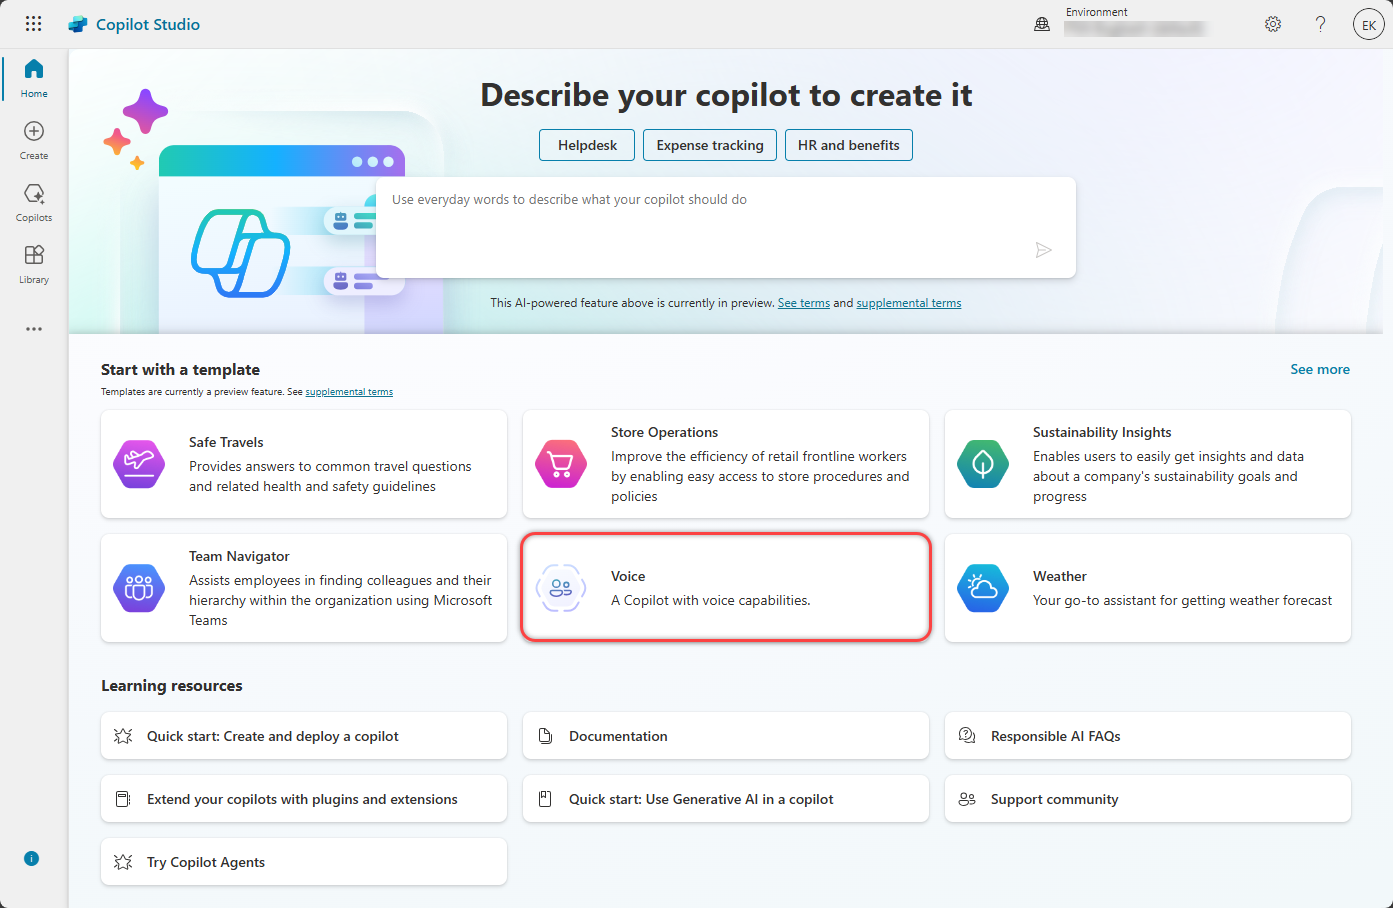
Task: Click See more templates
Action: pyautogui.click(x=1320, y=369)
